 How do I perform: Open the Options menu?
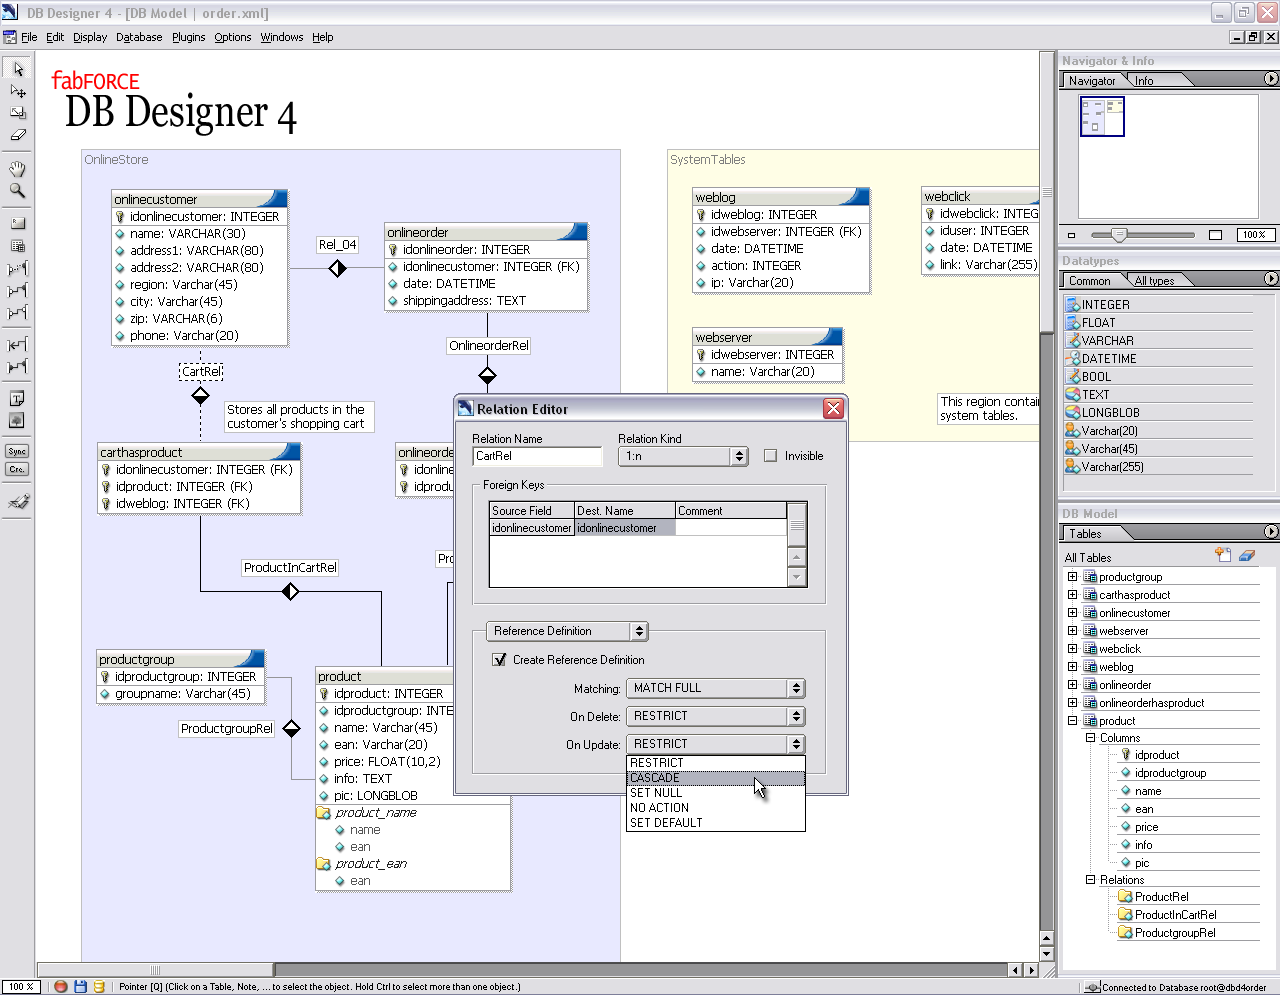(232, 37)
